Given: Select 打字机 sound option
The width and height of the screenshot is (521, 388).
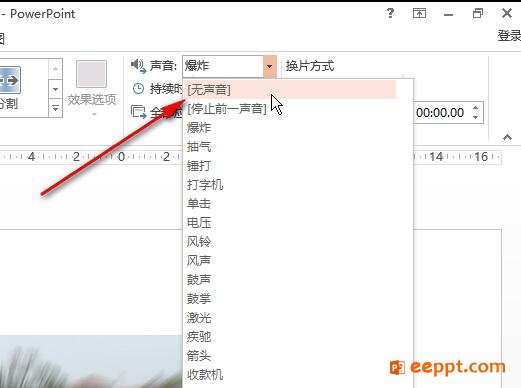Looking at the screenshot, I should pos(289,185).
